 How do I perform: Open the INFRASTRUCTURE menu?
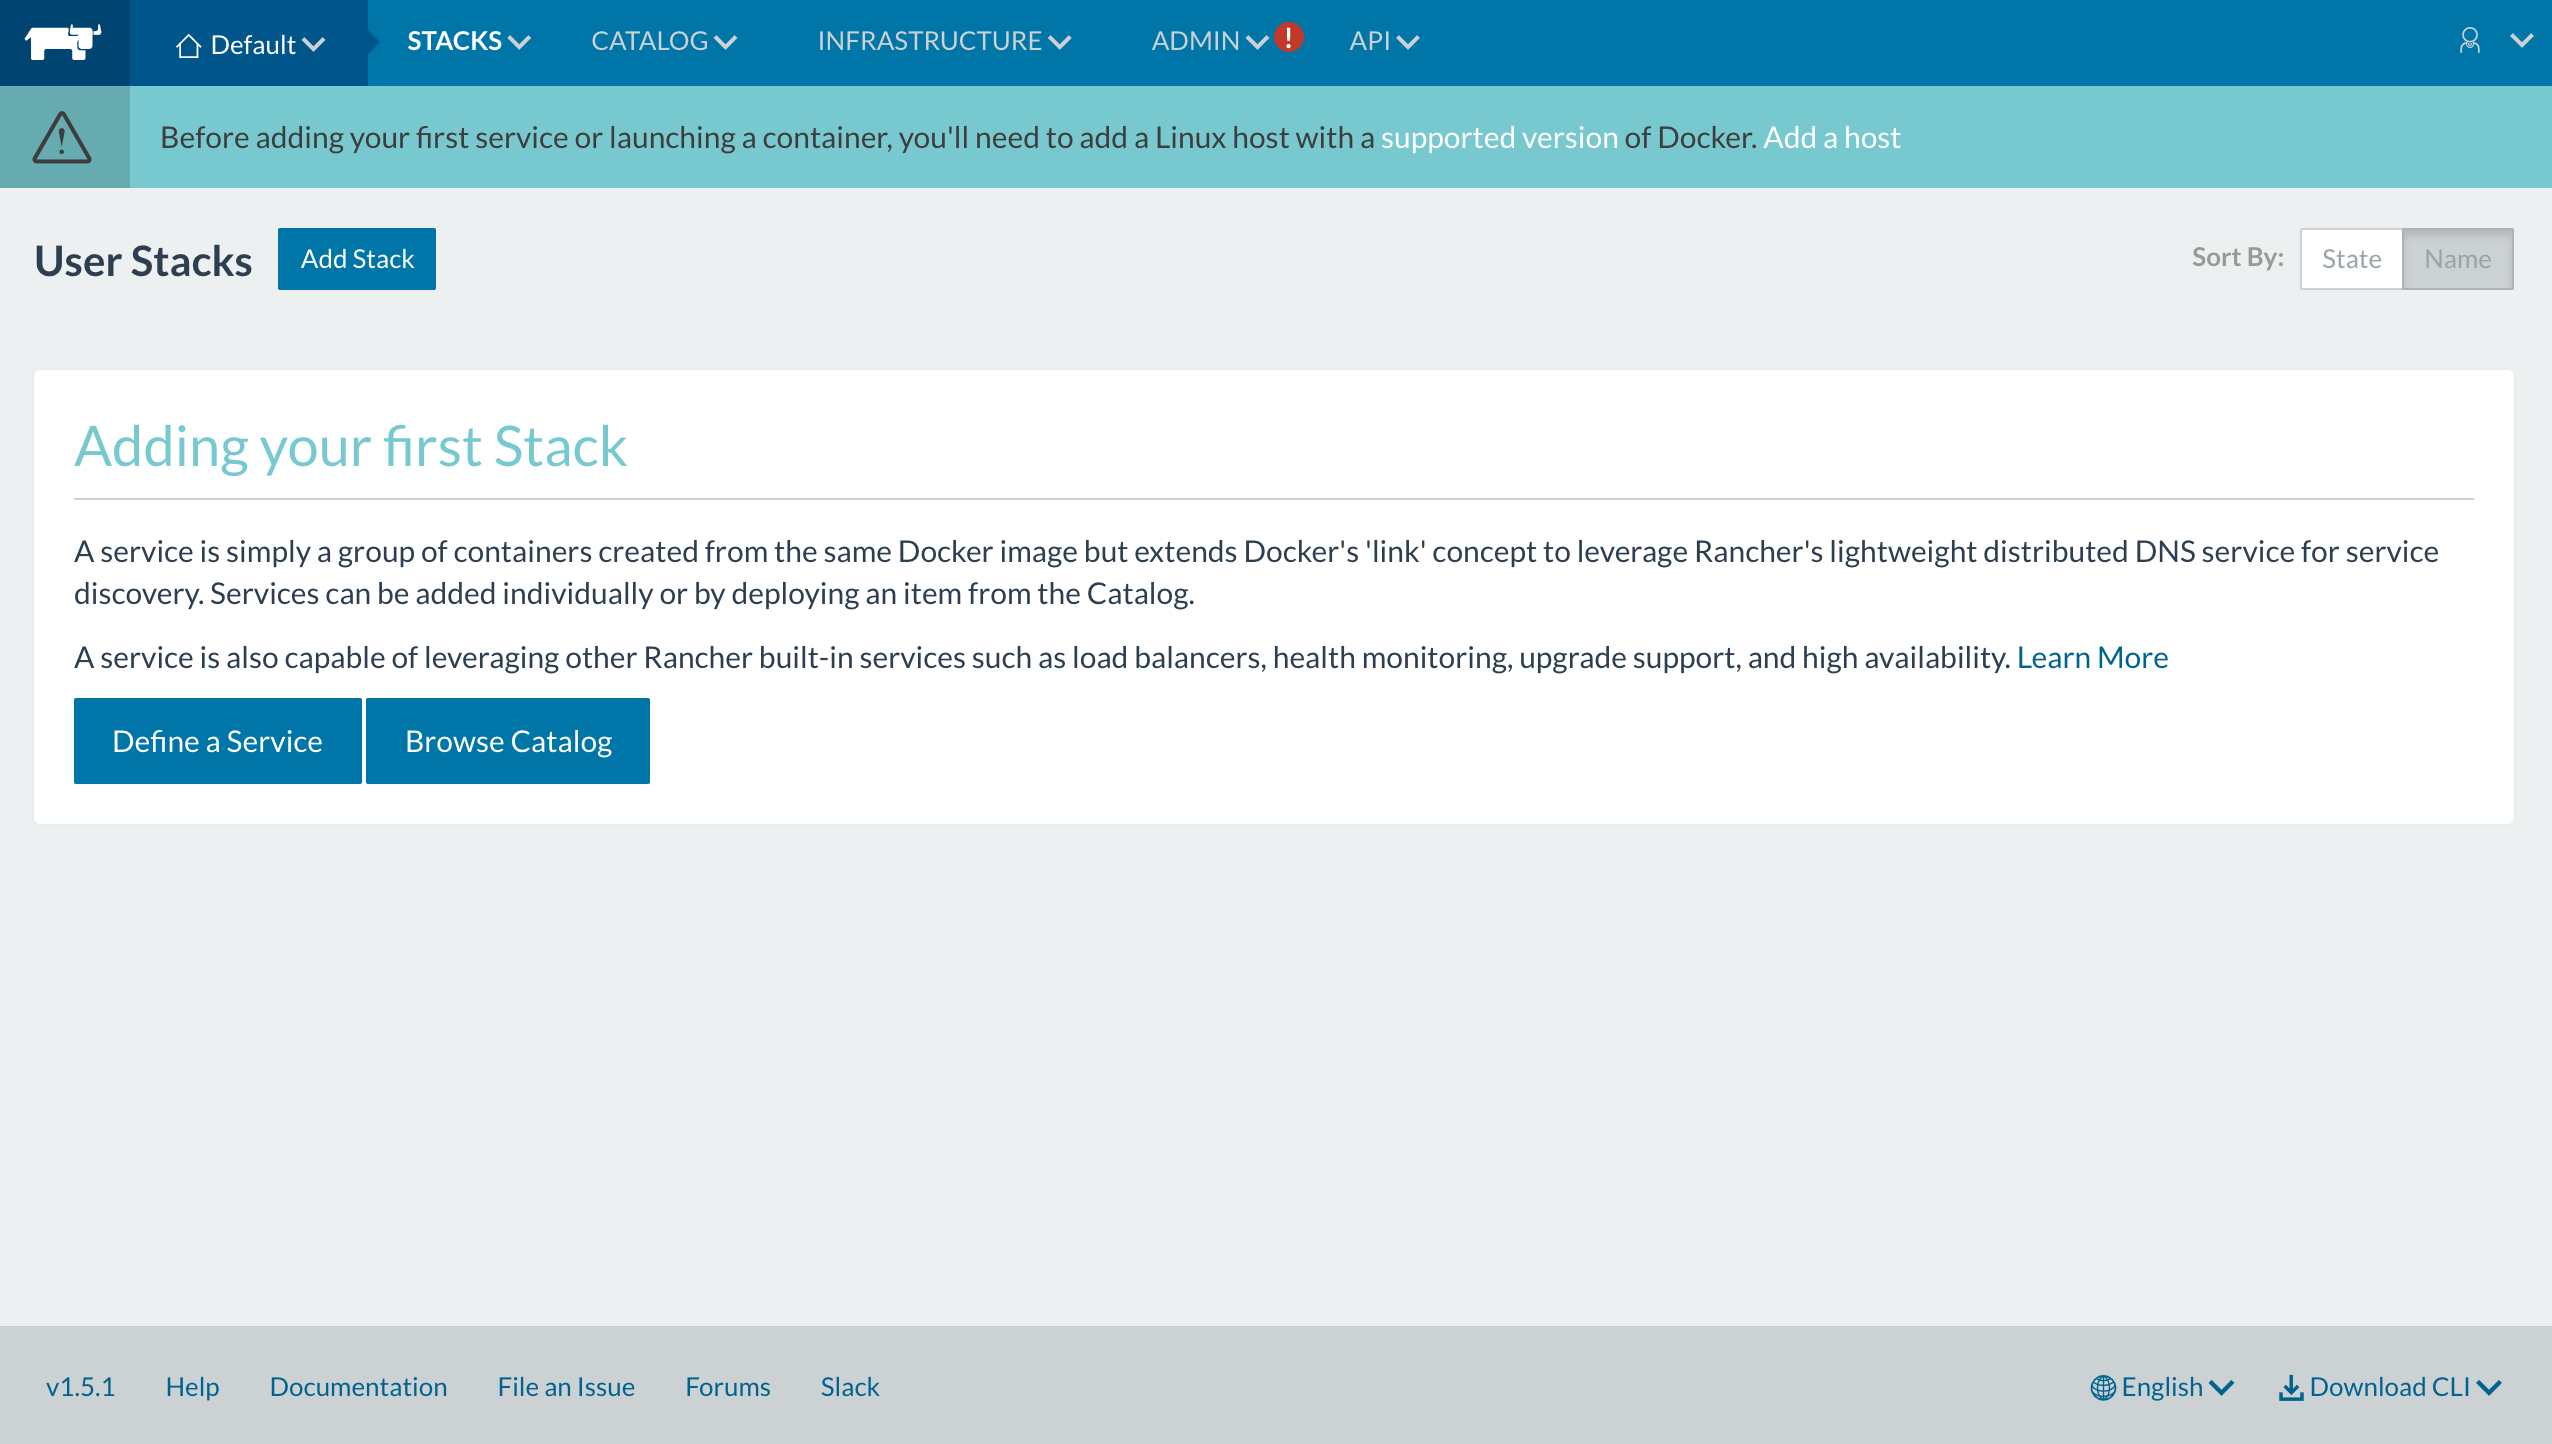pos(943,41)
